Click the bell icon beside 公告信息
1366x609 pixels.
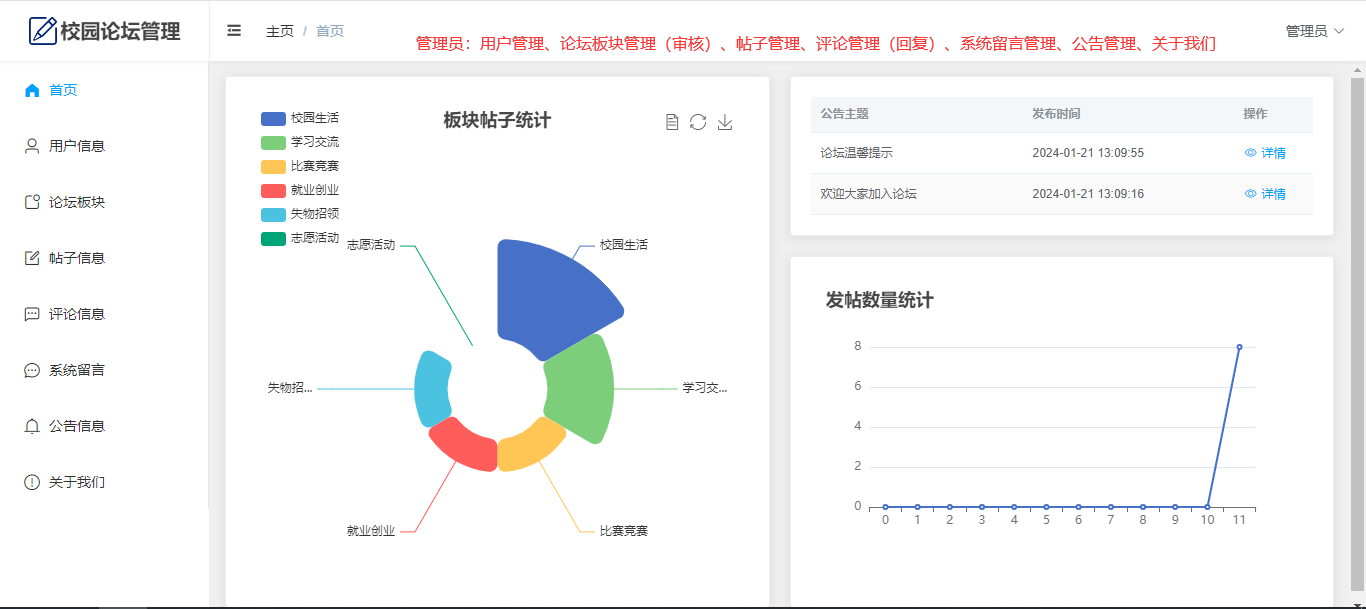(x=32, y=426)
